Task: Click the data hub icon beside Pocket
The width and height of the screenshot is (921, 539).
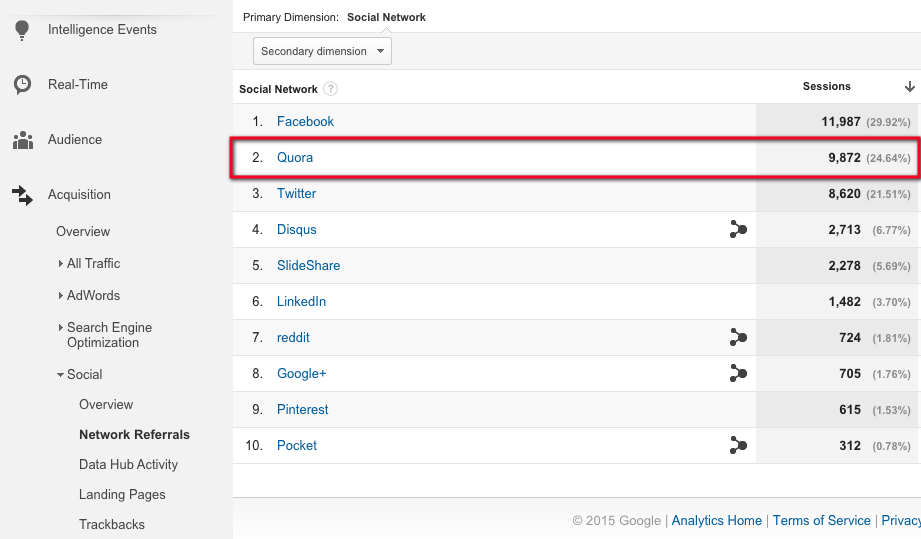Action: 738,446
